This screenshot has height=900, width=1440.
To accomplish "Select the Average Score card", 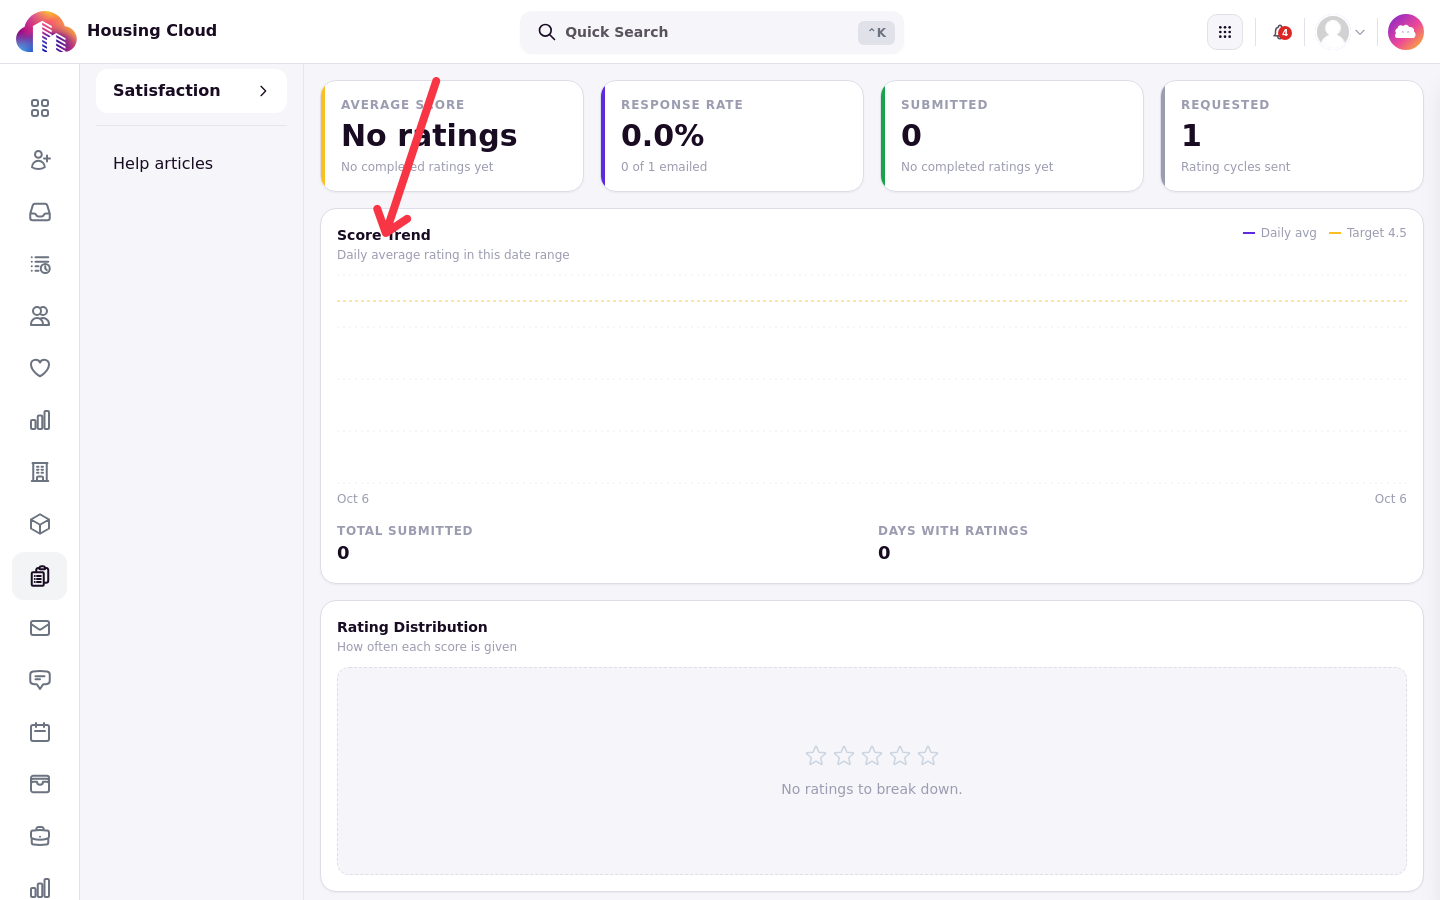I will pyautogui.click(x=452, y=136).
